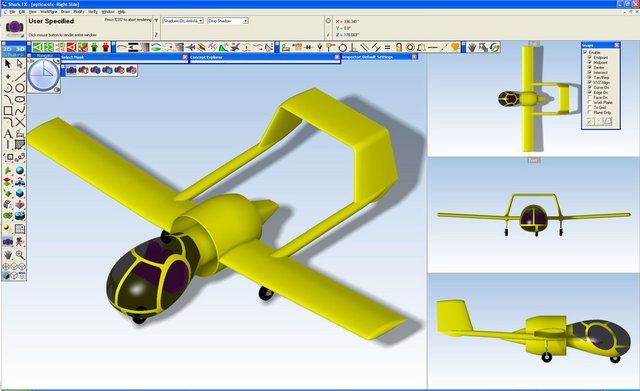This screenshot has width=640, height=391.
Task: Click the first green triangle toolbar icon
Action: pyautogui.click(x=38, y=47)
